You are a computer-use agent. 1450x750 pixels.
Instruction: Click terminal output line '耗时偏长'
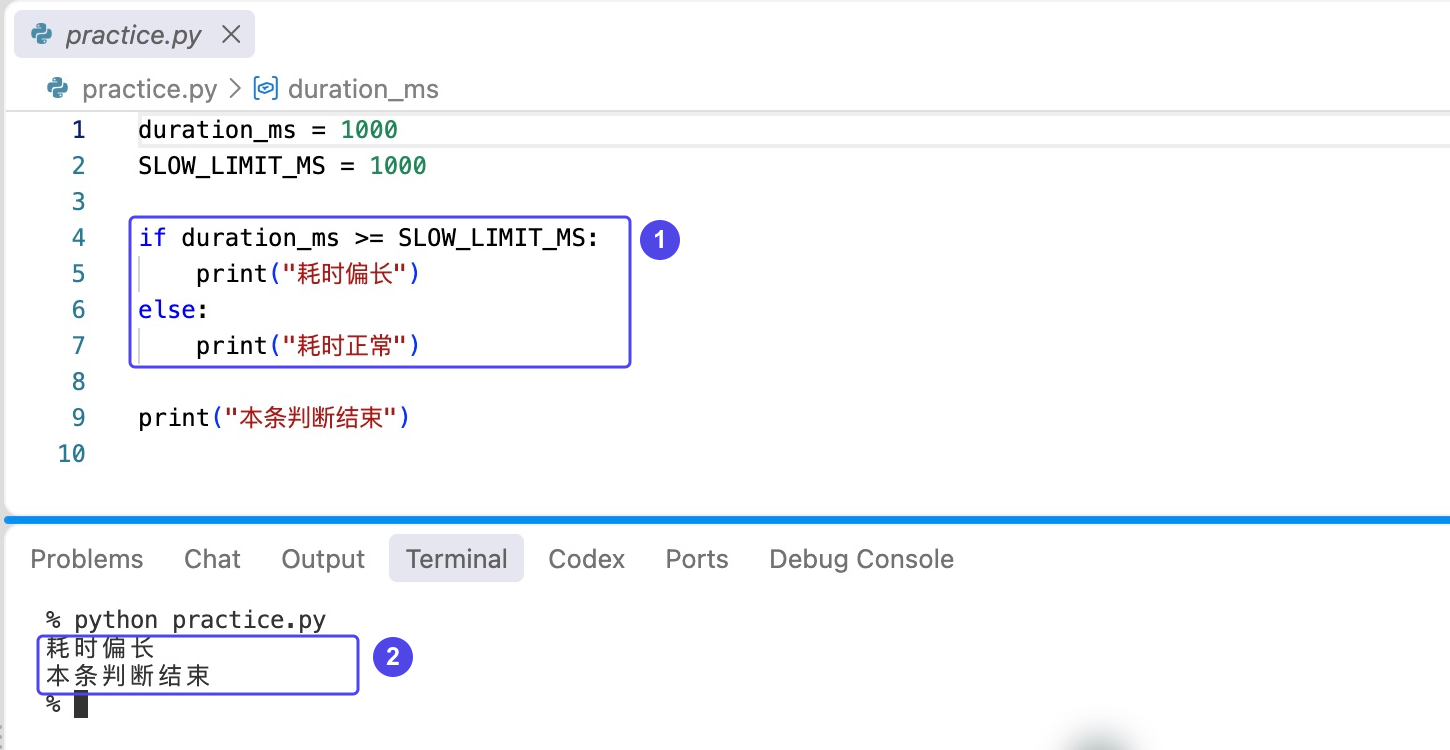point(100,648)
